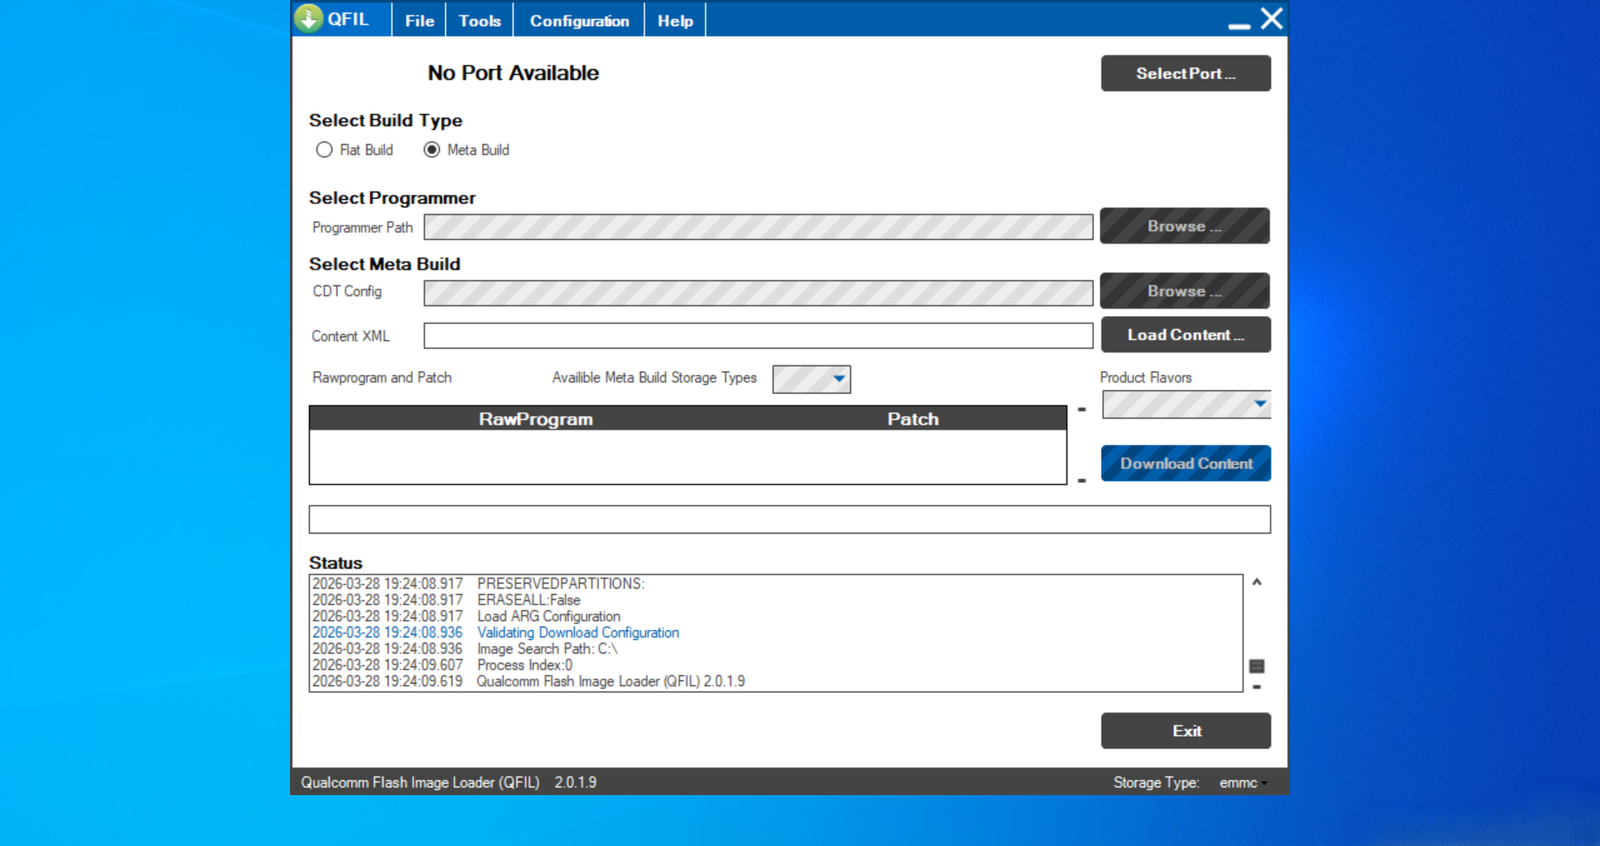
Task: Click the Status log scrollbar thumb
Action: (1257, 666)
